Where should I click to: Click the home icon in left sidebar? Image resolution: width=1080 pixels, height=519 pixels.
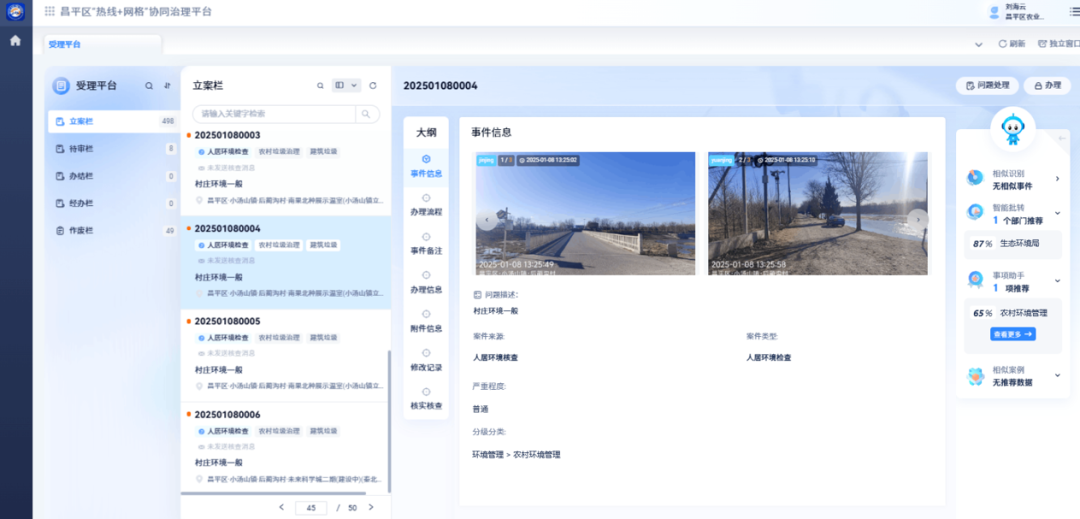[x=15, y=41]
